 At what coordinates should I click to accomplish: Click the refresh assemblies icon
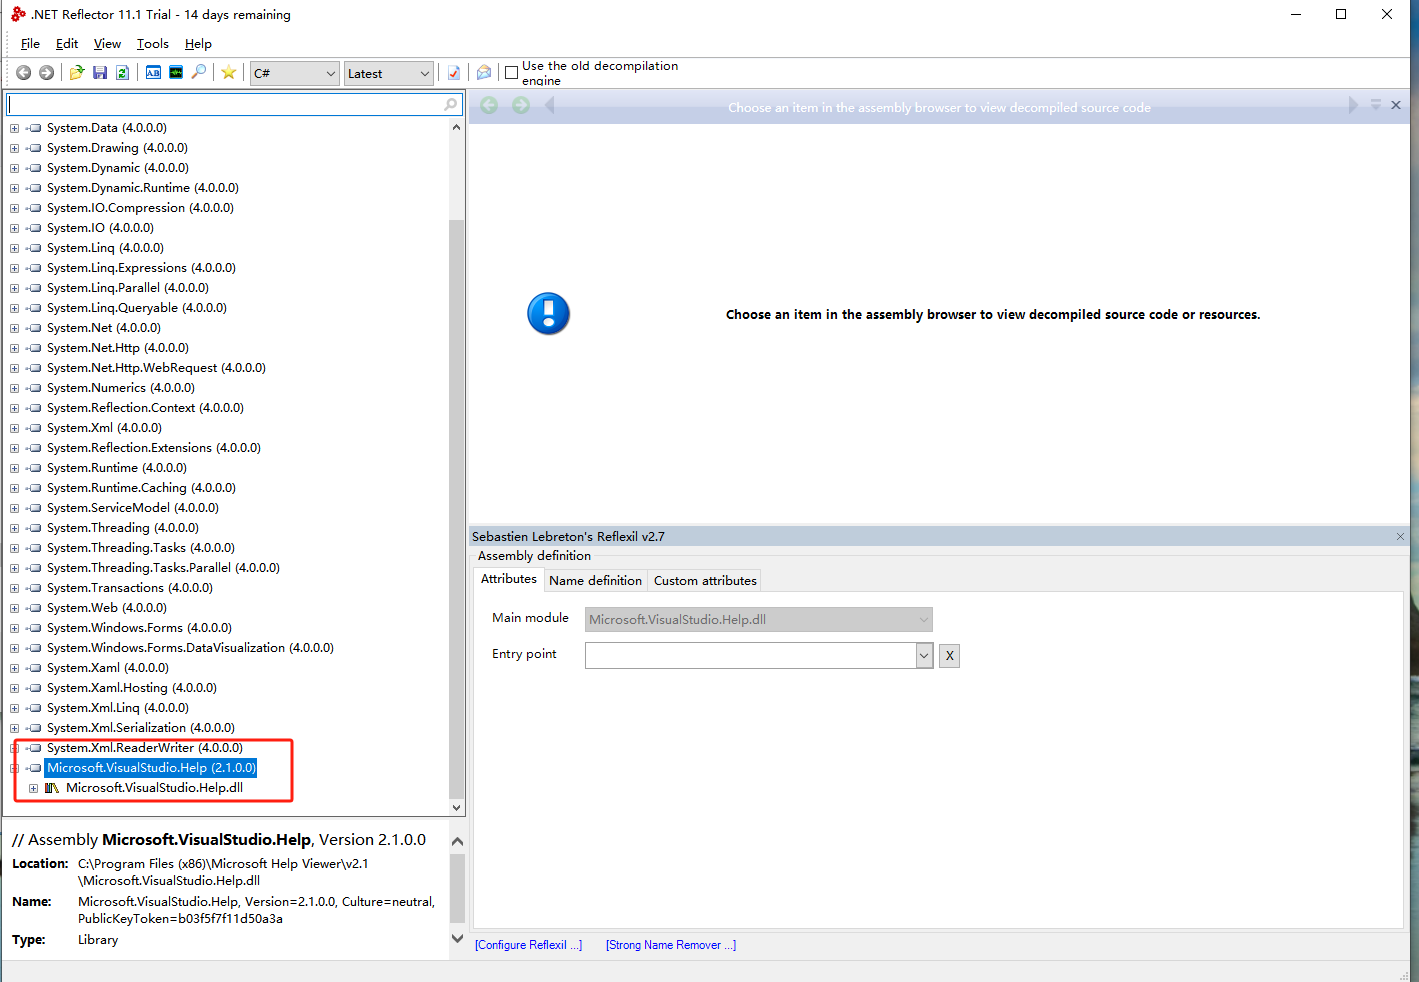[122, 73]
